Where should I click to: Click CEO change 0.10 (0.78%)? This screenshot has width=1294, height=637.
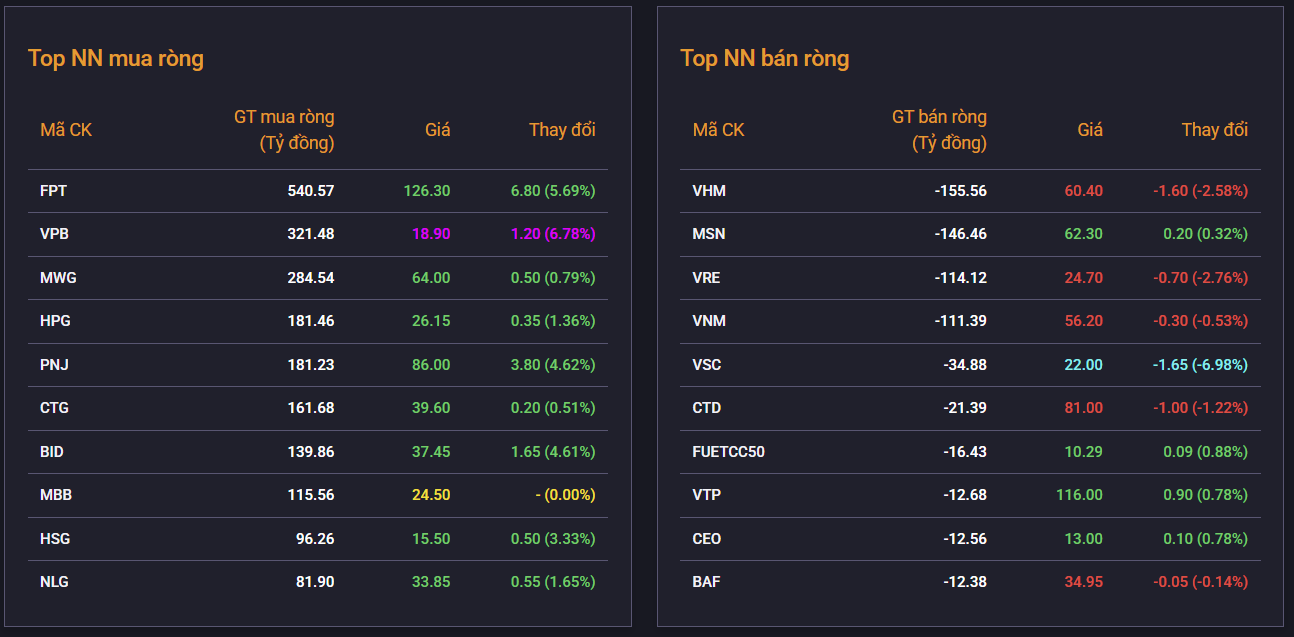[1205, 539]
